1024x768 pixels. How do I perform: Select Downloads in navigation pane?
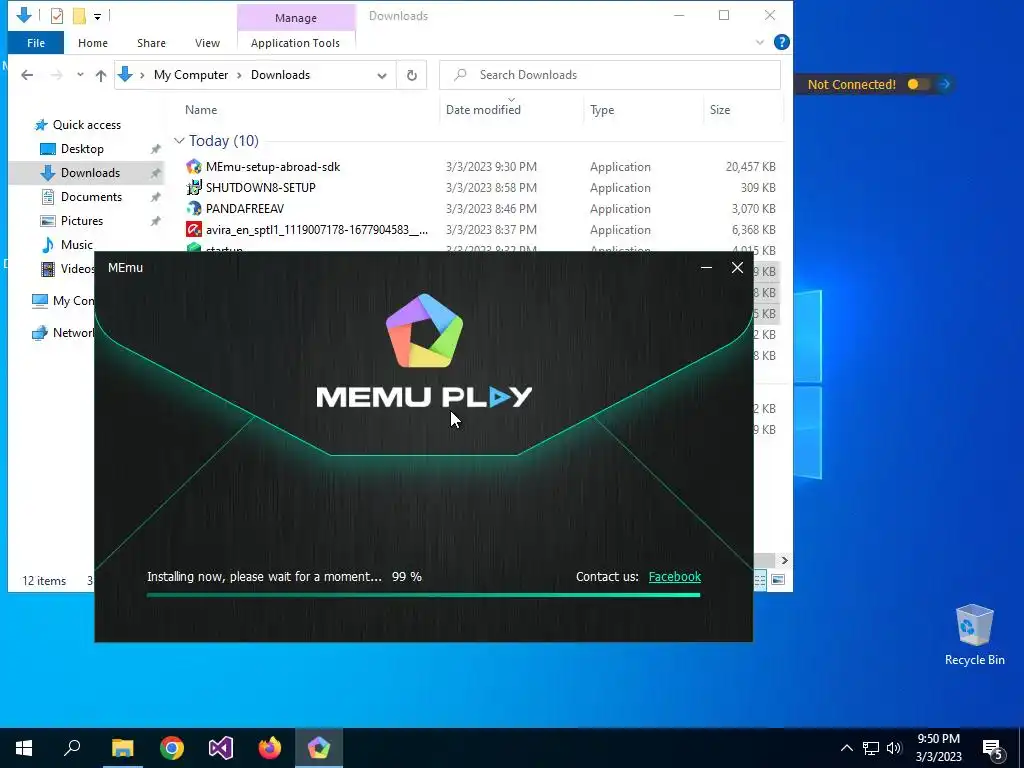point(90,173)
